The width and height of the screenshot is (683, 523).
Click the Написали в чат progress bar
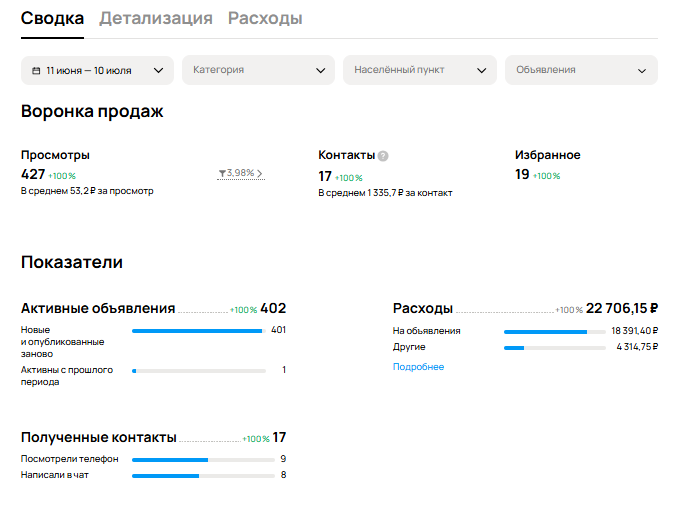click(203, 476)
